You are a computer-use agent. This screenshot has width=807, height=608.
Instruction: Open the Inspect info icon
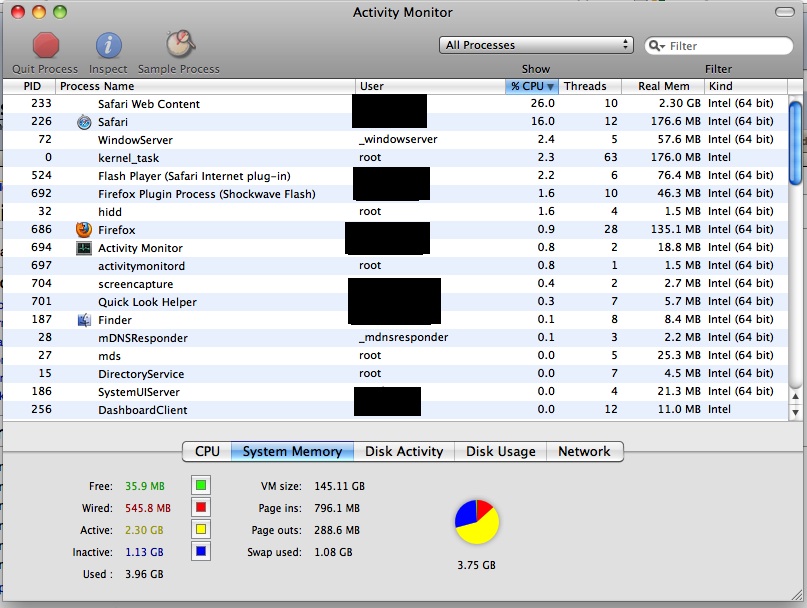click(109, 45)
